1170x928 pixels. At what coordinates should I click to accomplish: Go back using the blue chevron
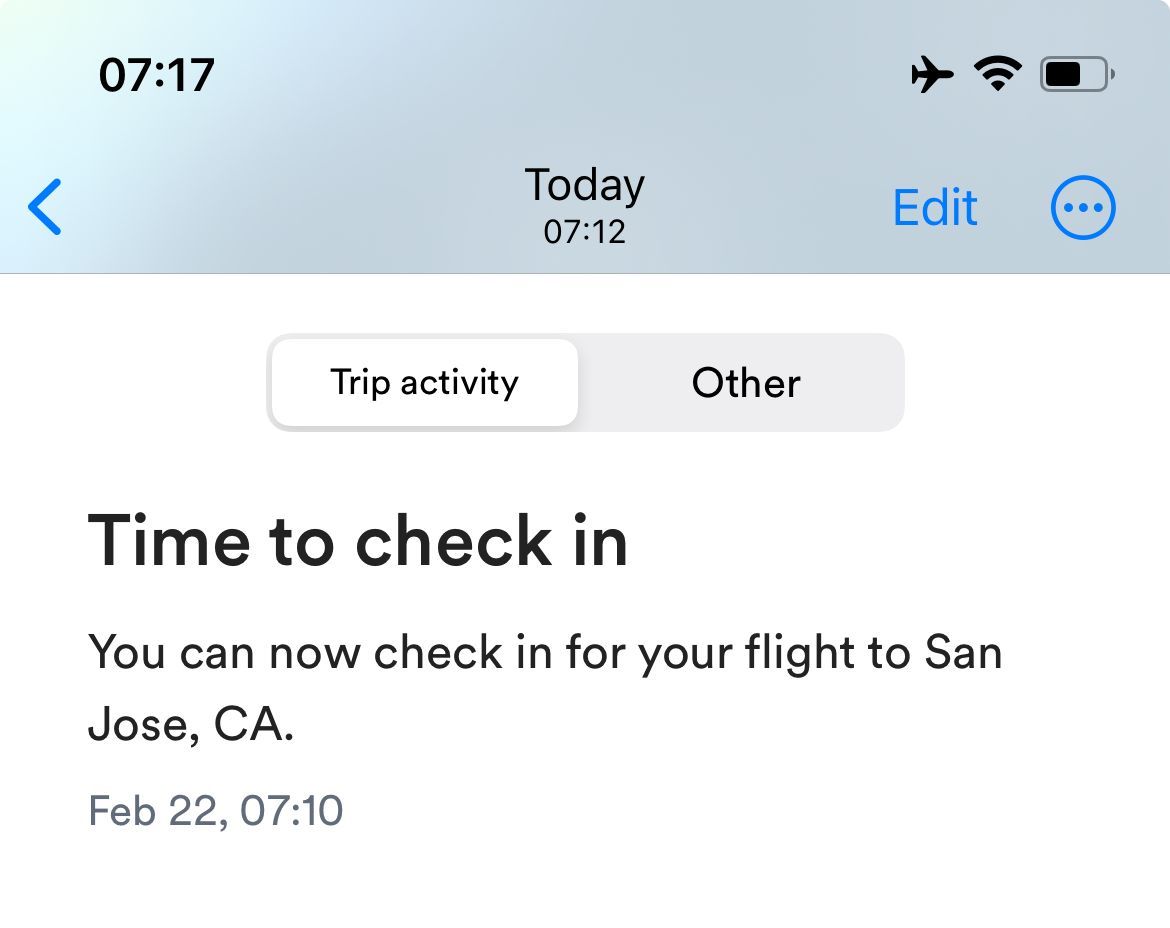click(45, 207)
